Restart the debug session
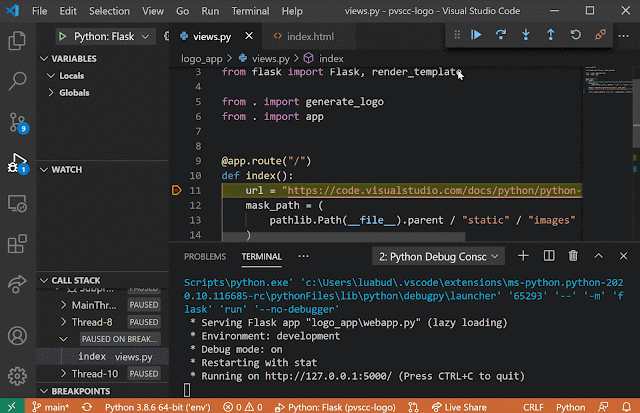The width and height of the screenshot is (640, 413). click(x=576, y=35)
